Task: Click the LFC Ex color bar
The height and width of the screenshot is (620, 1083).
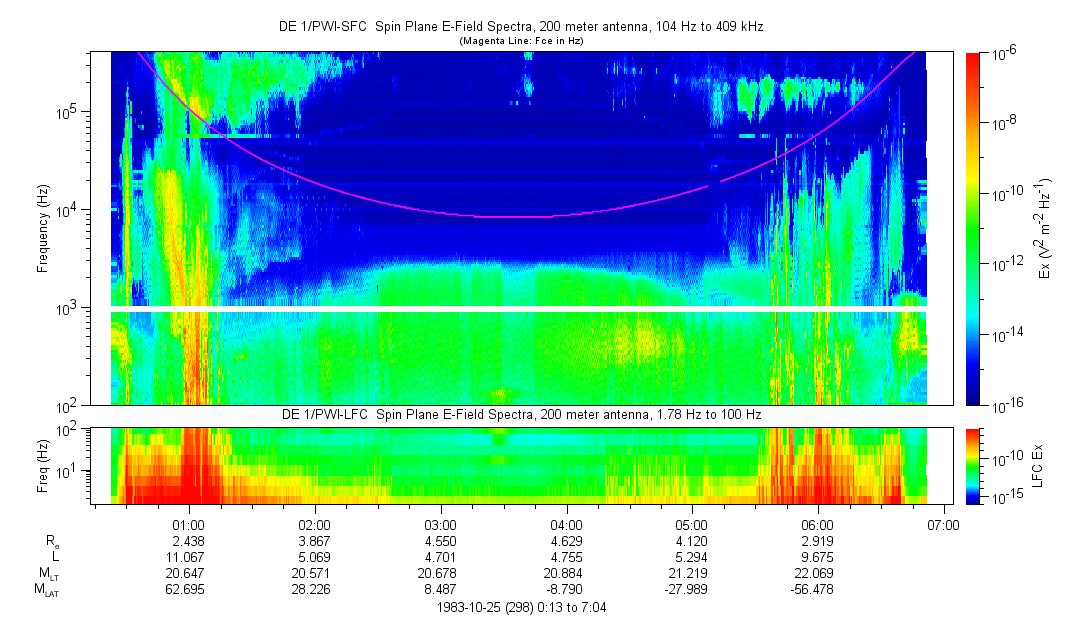Action: pyautogui.click(x=973, y=465)
